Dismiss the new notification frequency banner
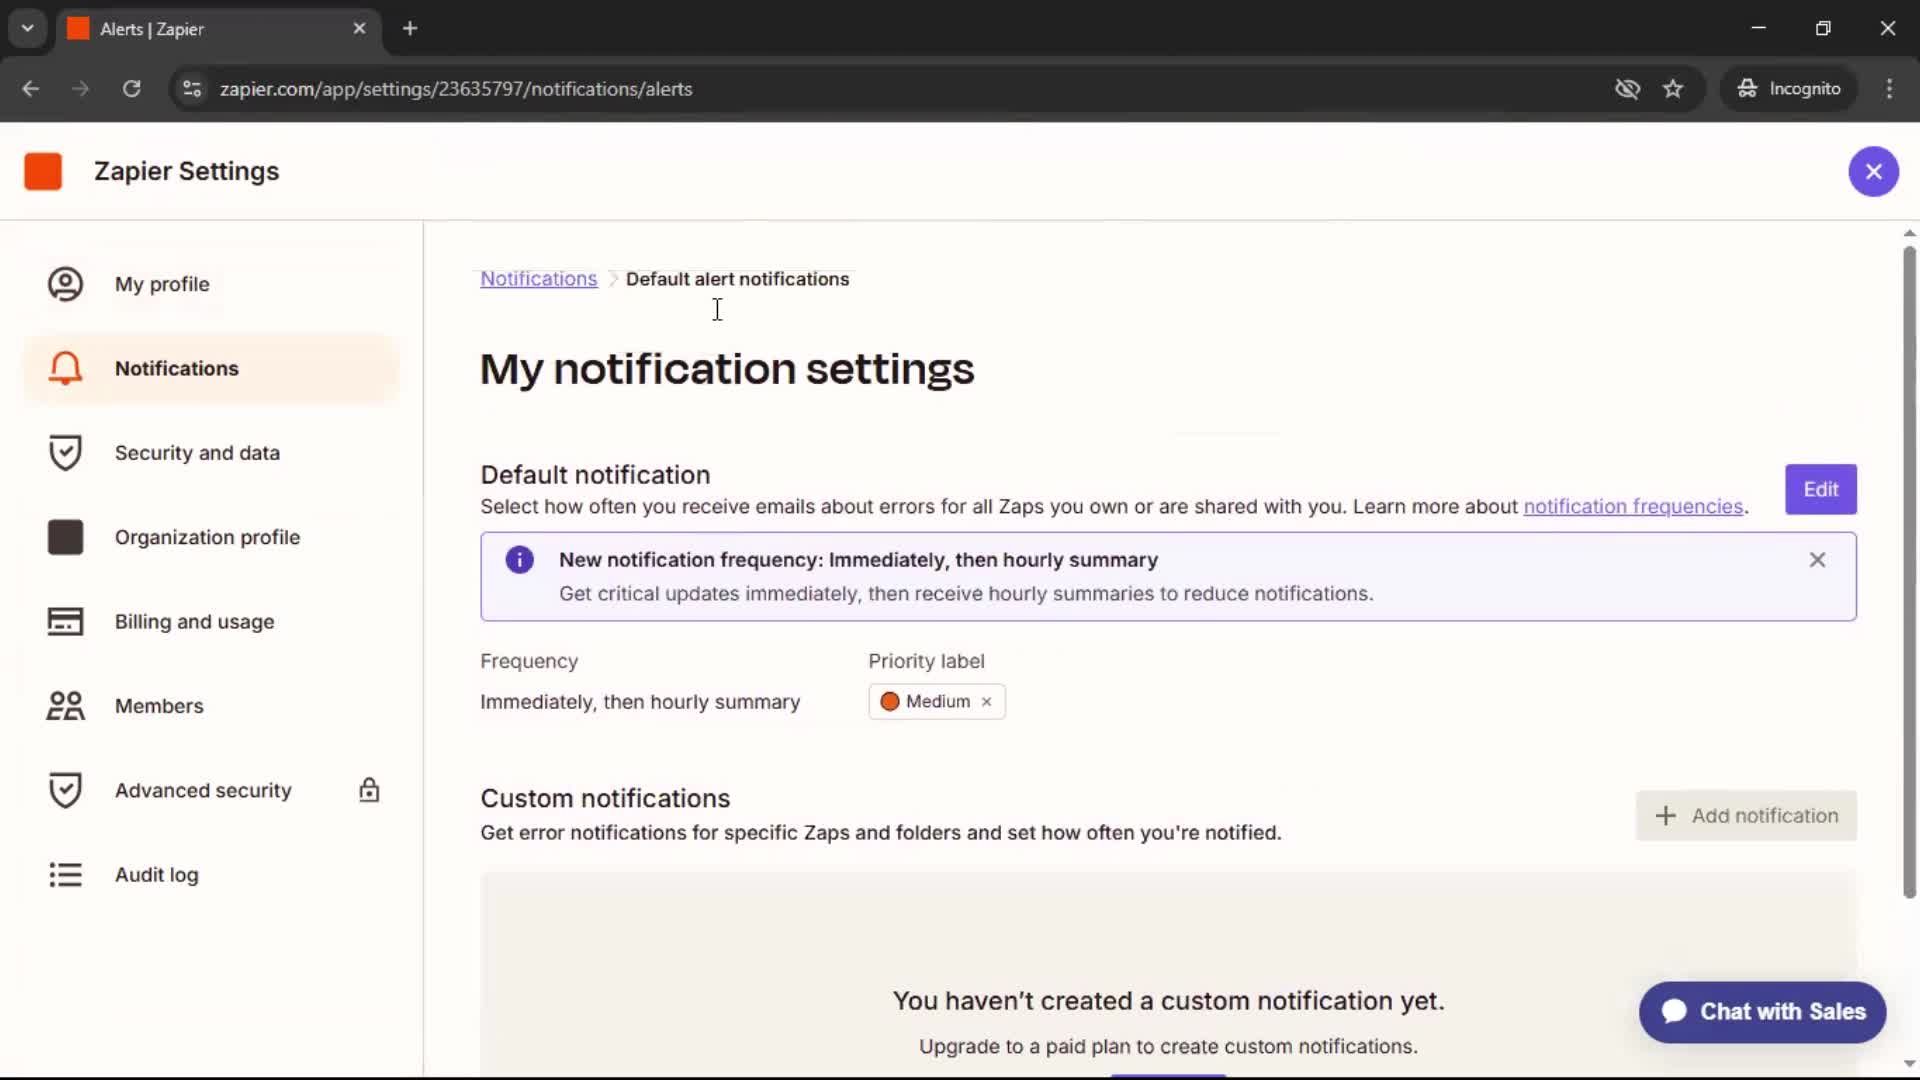The width and height of the screenshot is (1920, 1080). tap(1817, 560)
